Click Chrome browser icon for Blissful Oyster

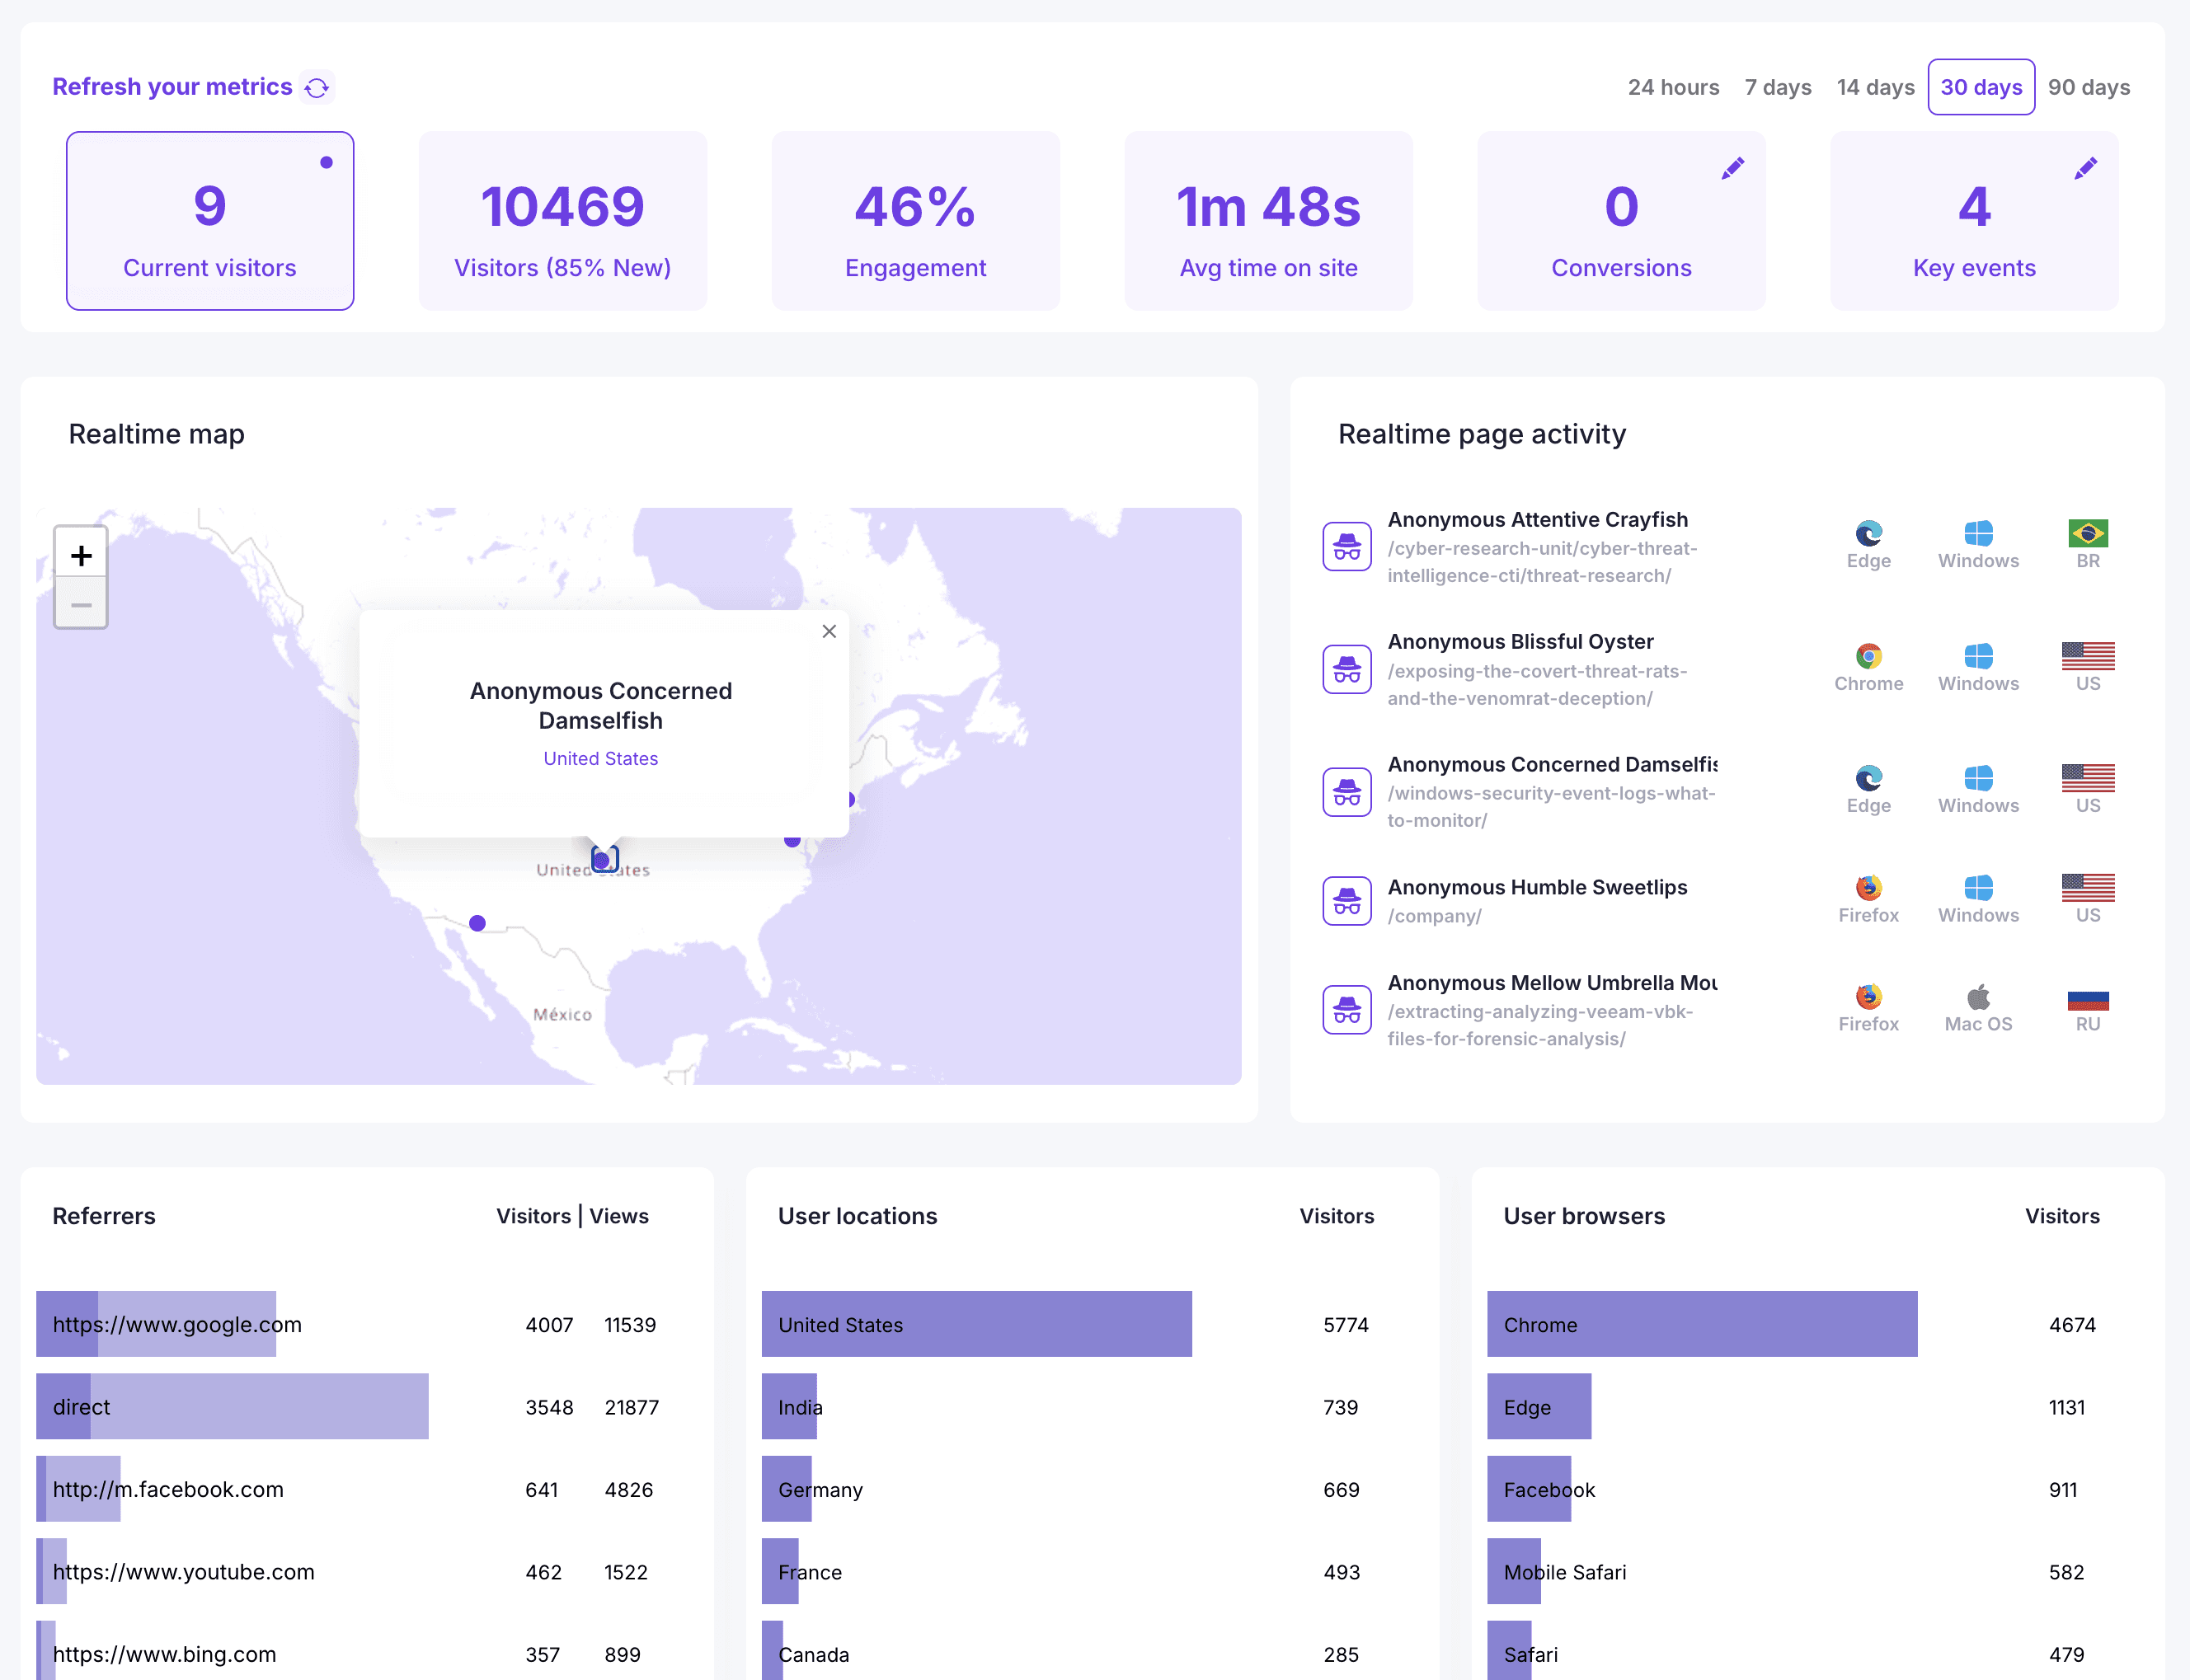coord(1868,656)
